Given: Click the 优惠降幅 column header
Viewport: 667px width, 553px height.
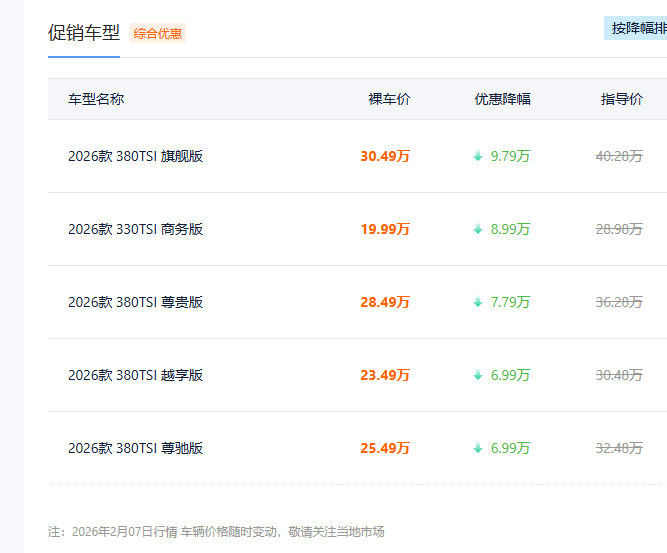Looking at the screenshot, I should (502, 99).
